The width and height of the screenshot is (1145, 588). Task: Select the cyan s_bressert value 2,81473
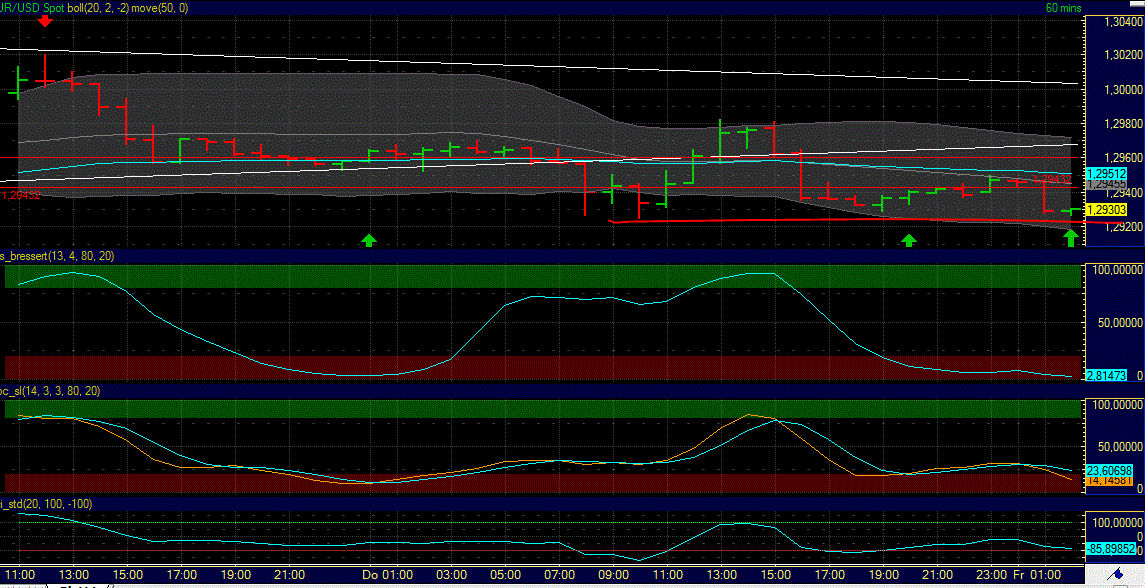pyautogui.click(x=1105, y=377)
